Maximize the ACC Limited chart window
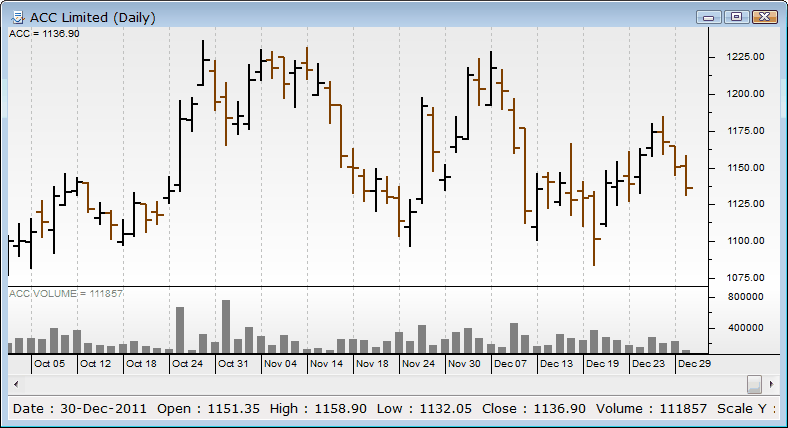Image resolution: width=788 pixels, height=428 pixels. [x=737, y=16]
